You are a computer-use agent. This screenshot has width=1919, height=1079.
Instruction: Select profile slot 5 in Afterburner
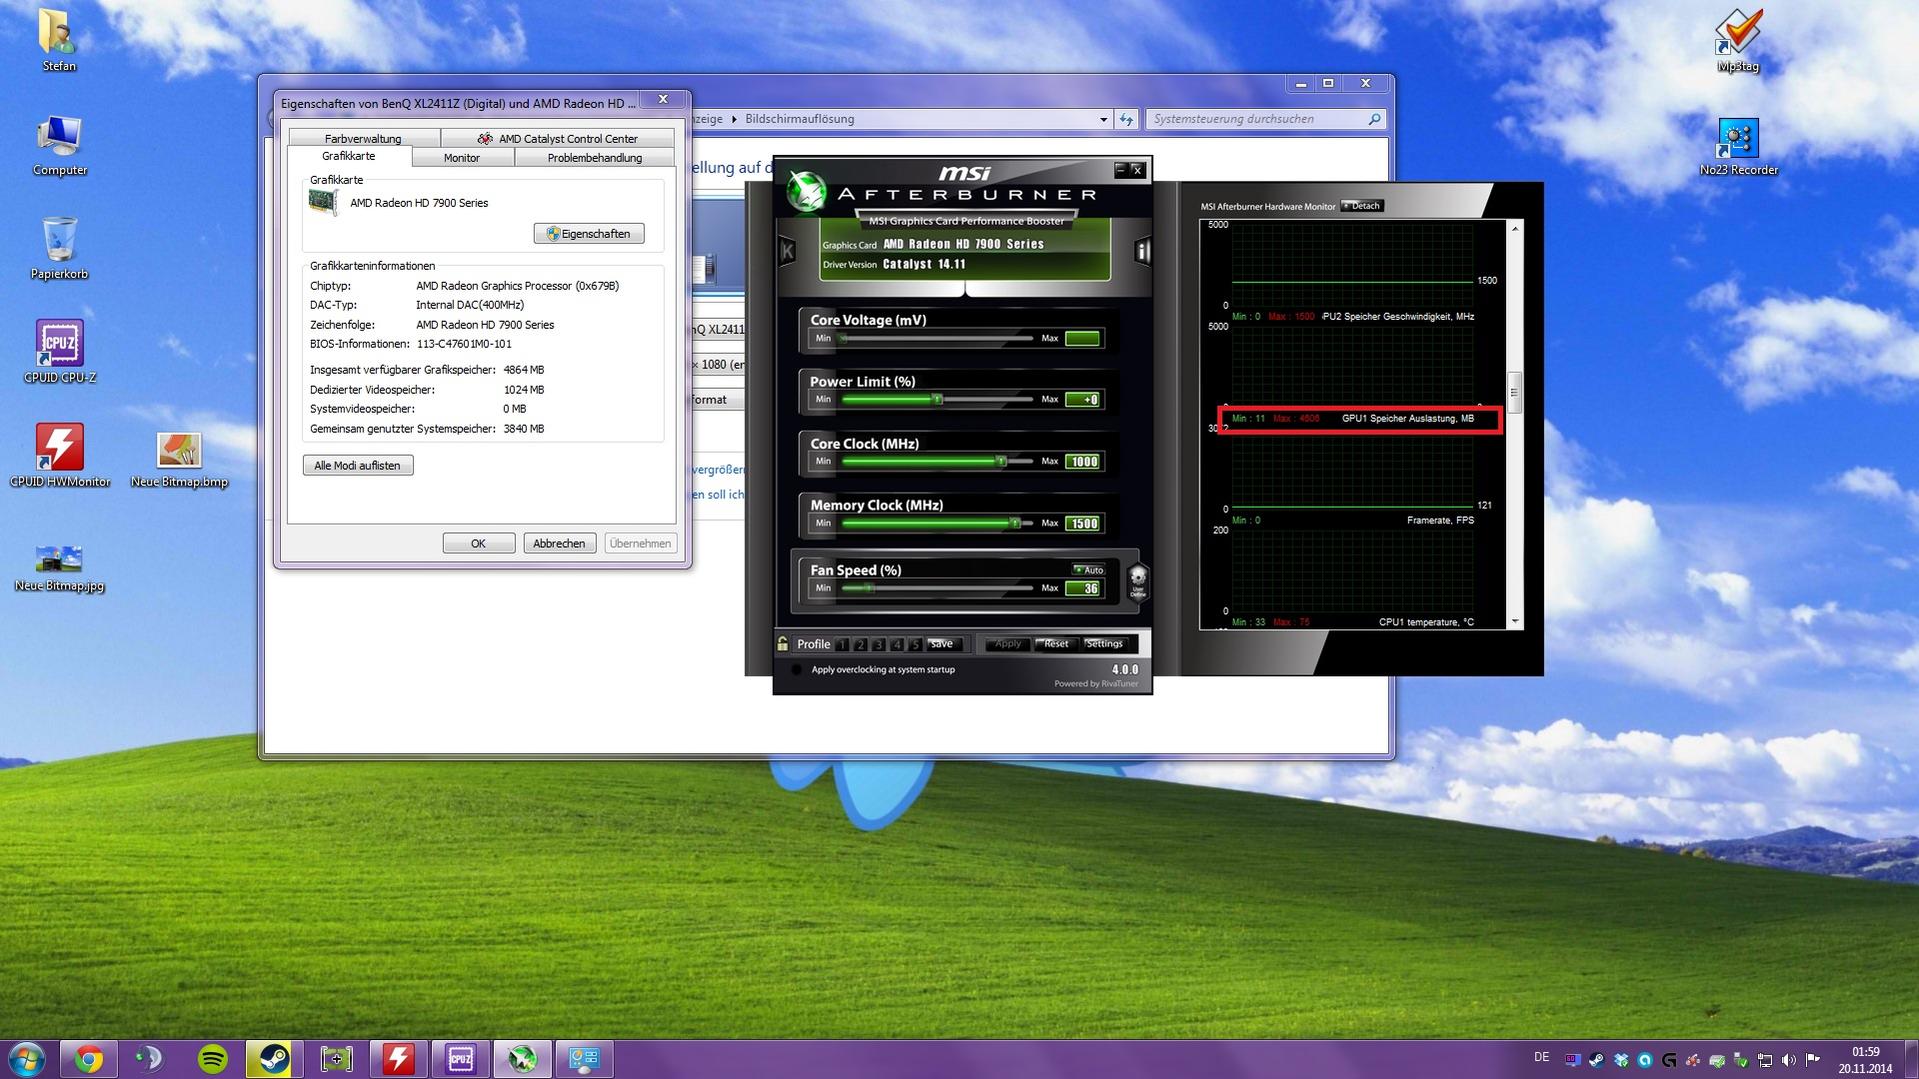(x=914, y=645)
